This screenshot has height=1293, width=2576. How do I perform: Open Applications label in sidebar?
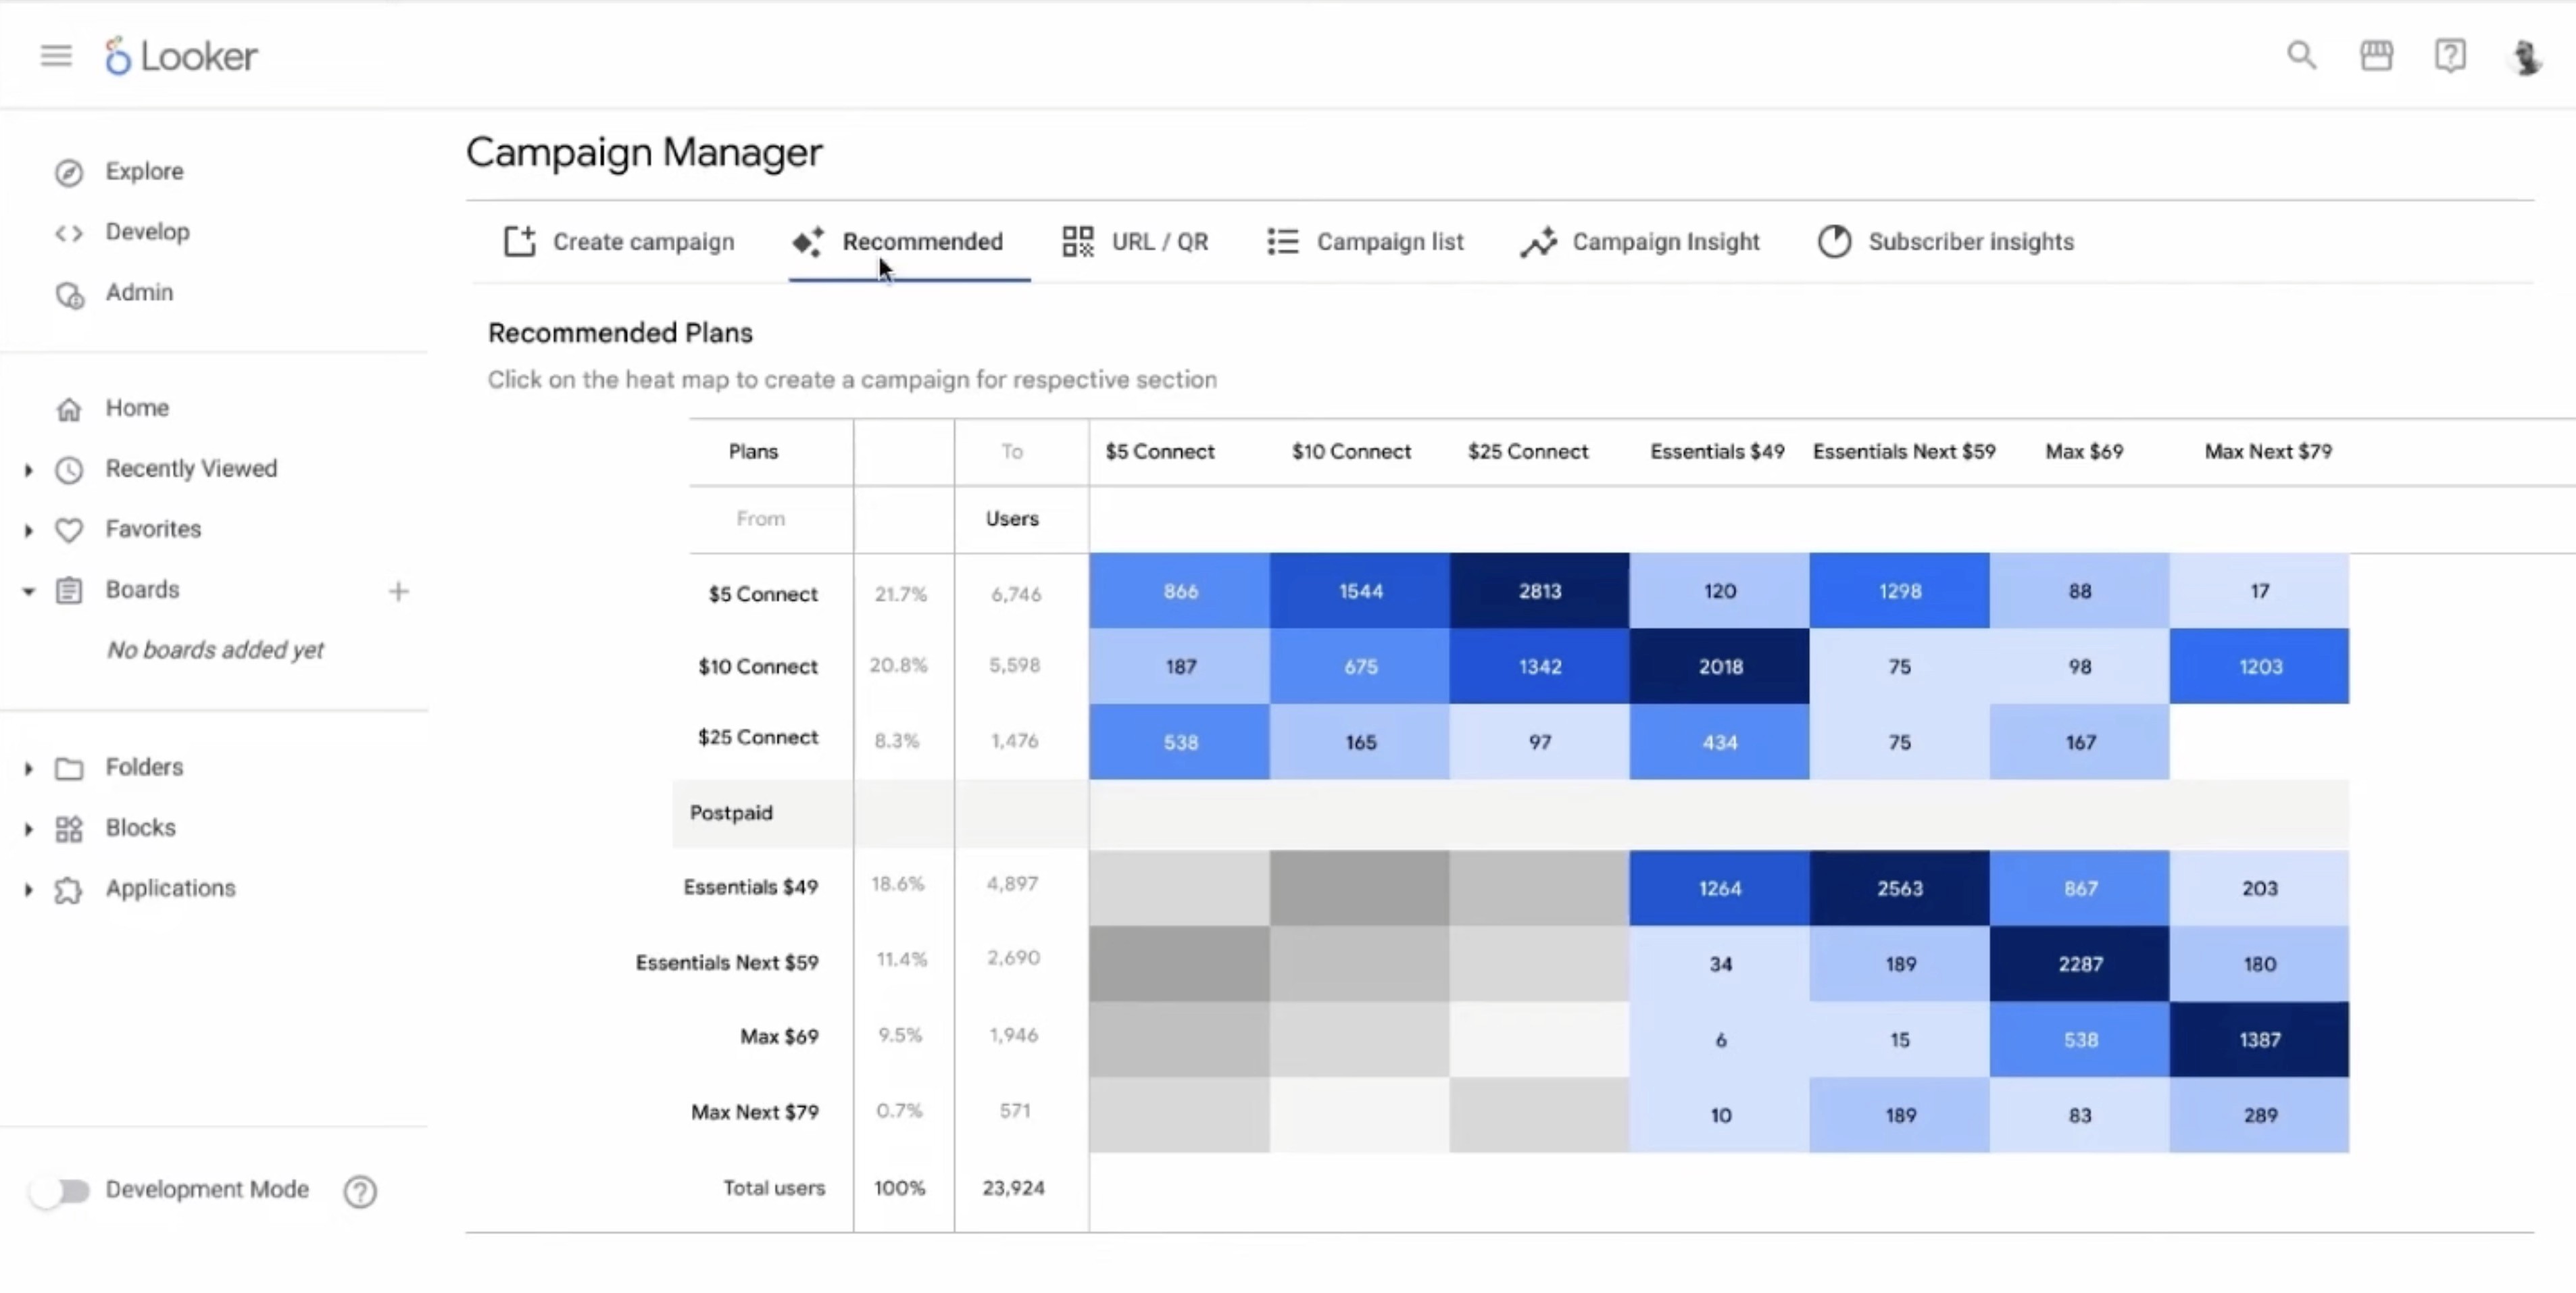click(171, 888)
